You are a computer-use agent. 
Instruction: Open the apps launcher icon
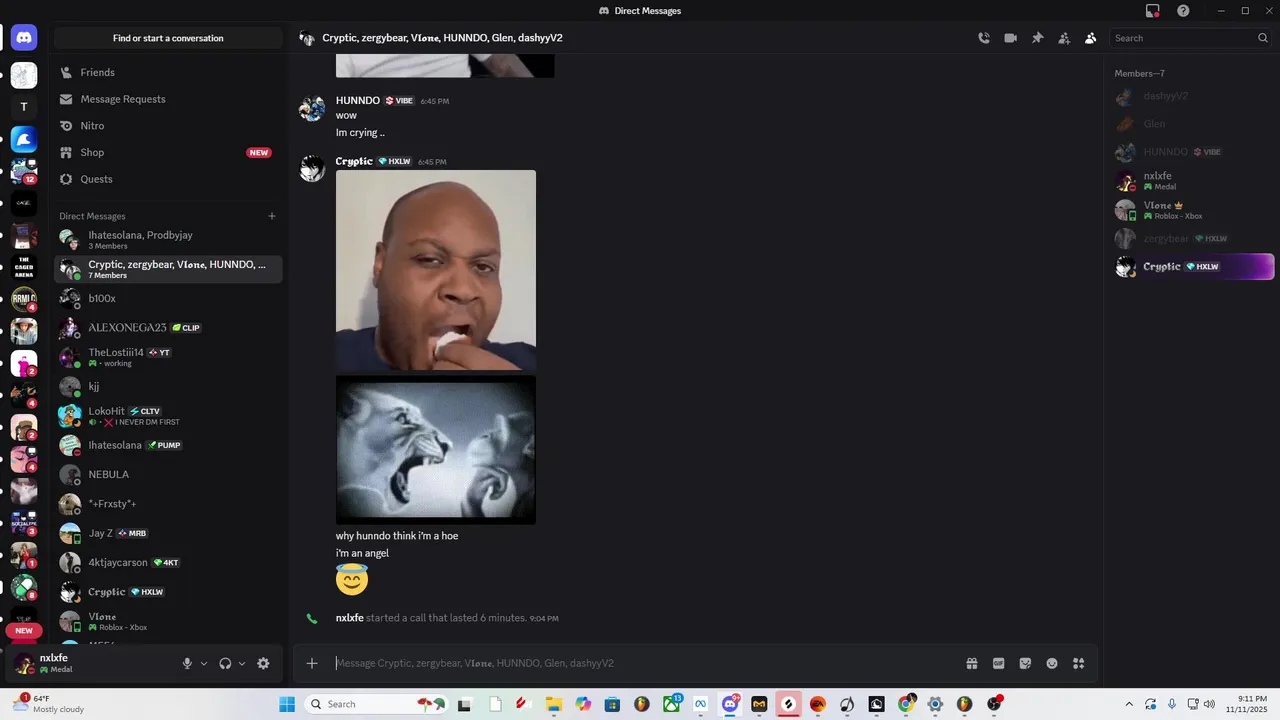click(1079, 663)
